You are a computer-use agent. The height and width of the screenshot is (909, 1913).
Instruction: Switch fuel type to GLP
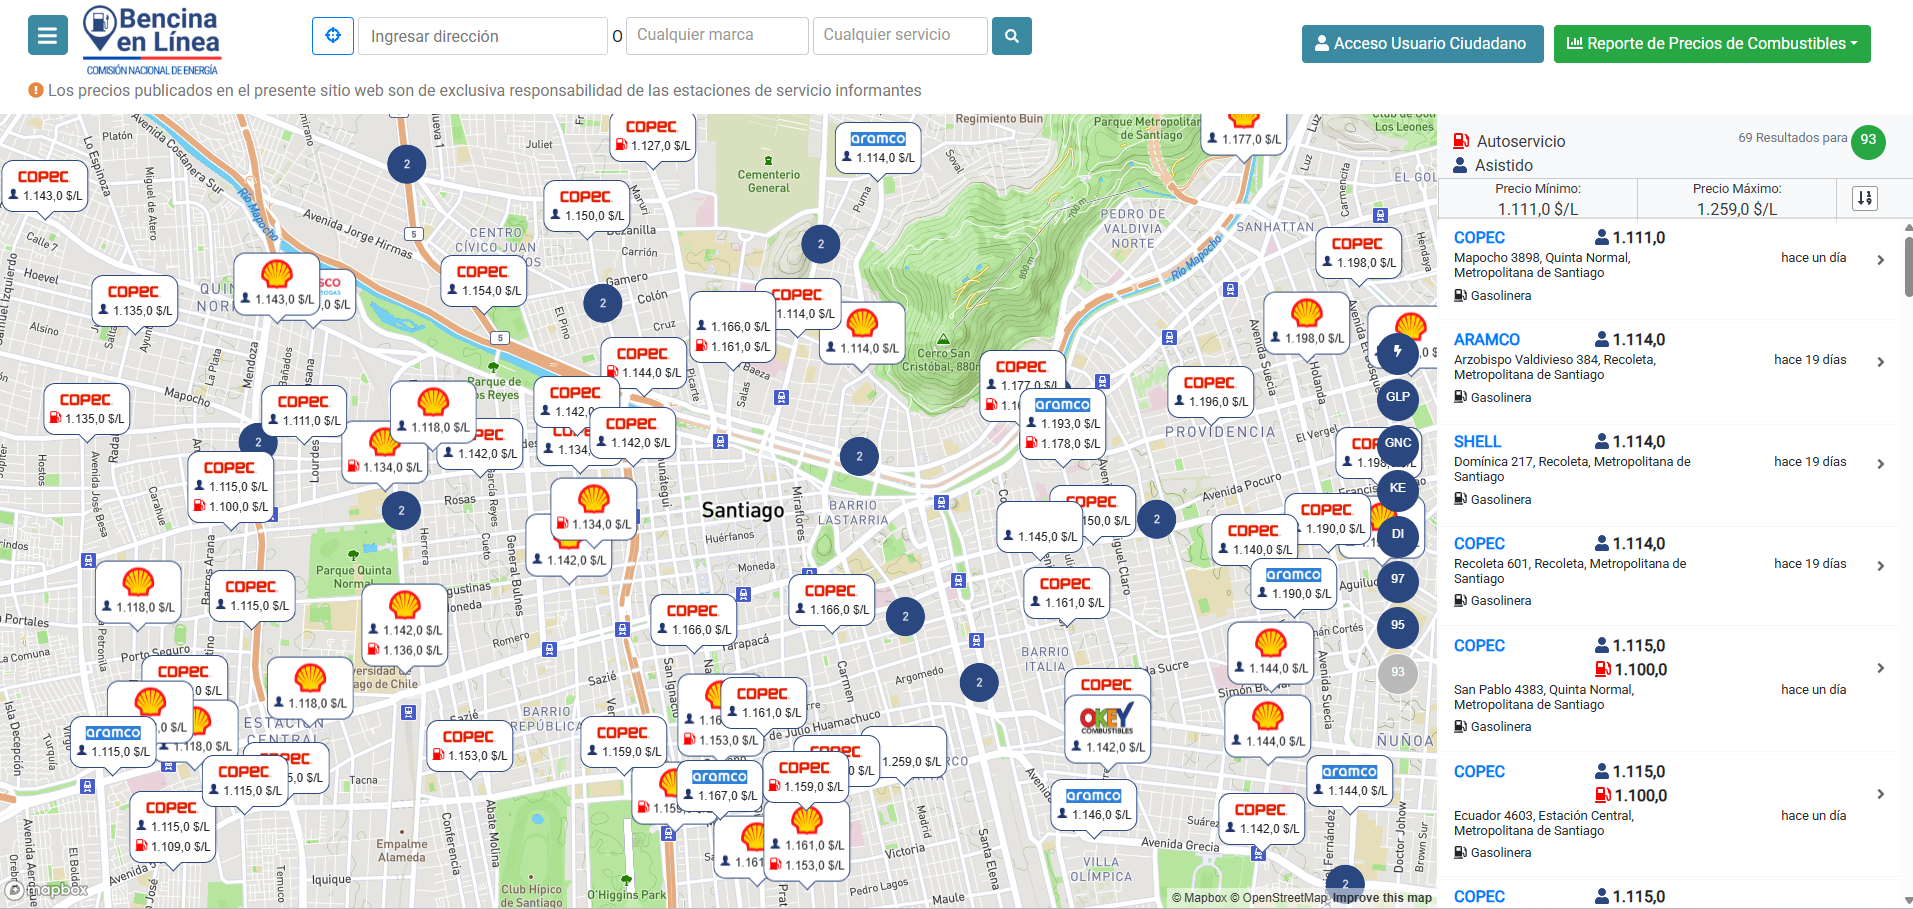pos(1397,397)
